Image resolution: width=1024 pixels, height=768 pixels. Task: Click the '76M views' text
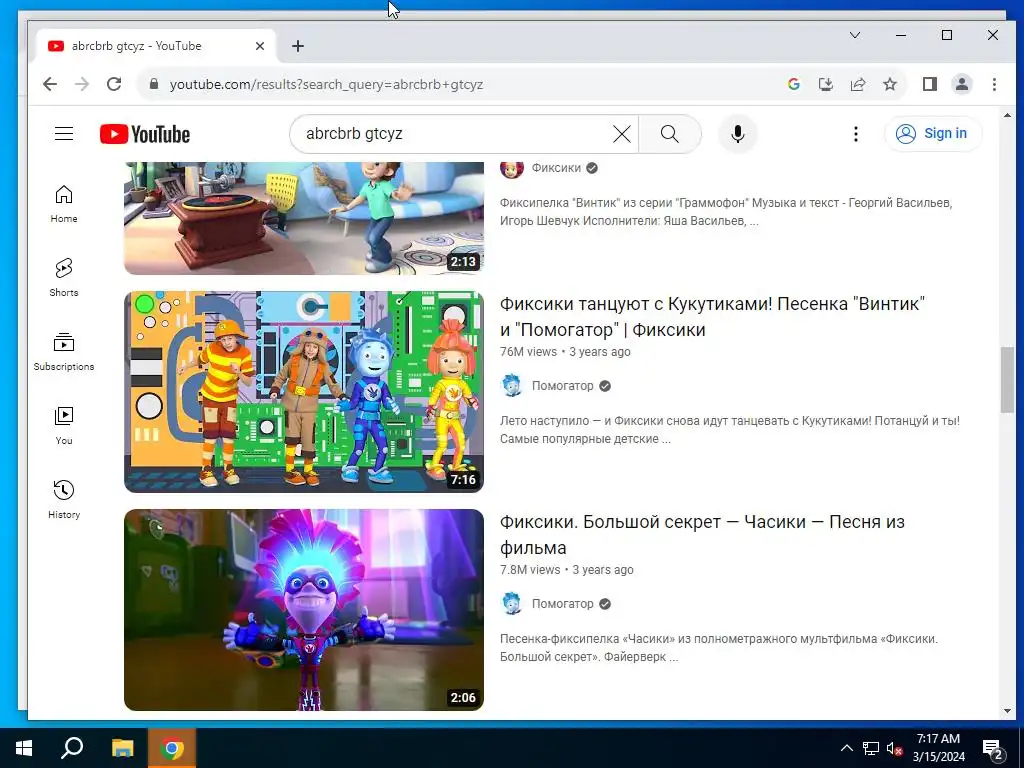(528, 352)
